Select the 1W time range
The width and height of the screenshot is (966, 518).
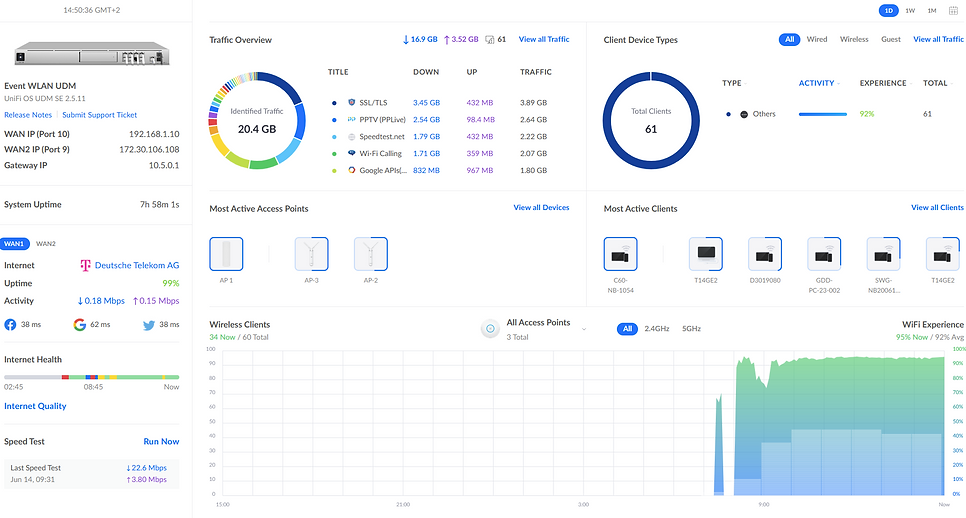tap(910, 10)
